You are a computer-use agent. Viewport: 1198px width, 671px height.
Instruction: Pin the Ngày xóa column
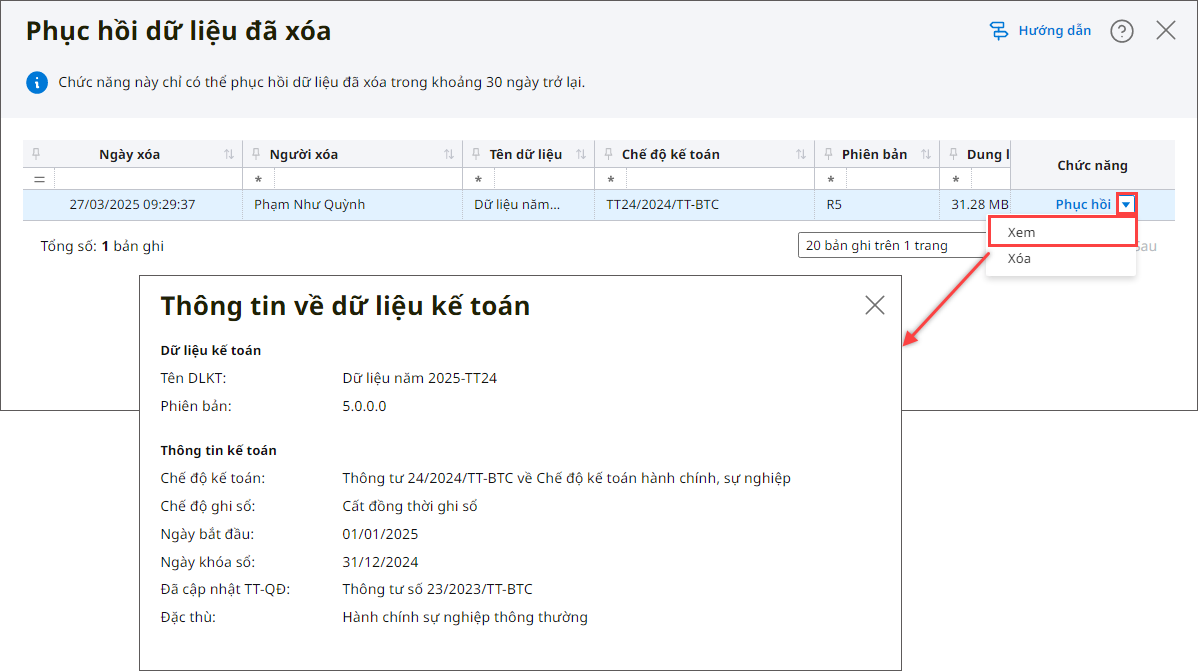click(36, 154)
